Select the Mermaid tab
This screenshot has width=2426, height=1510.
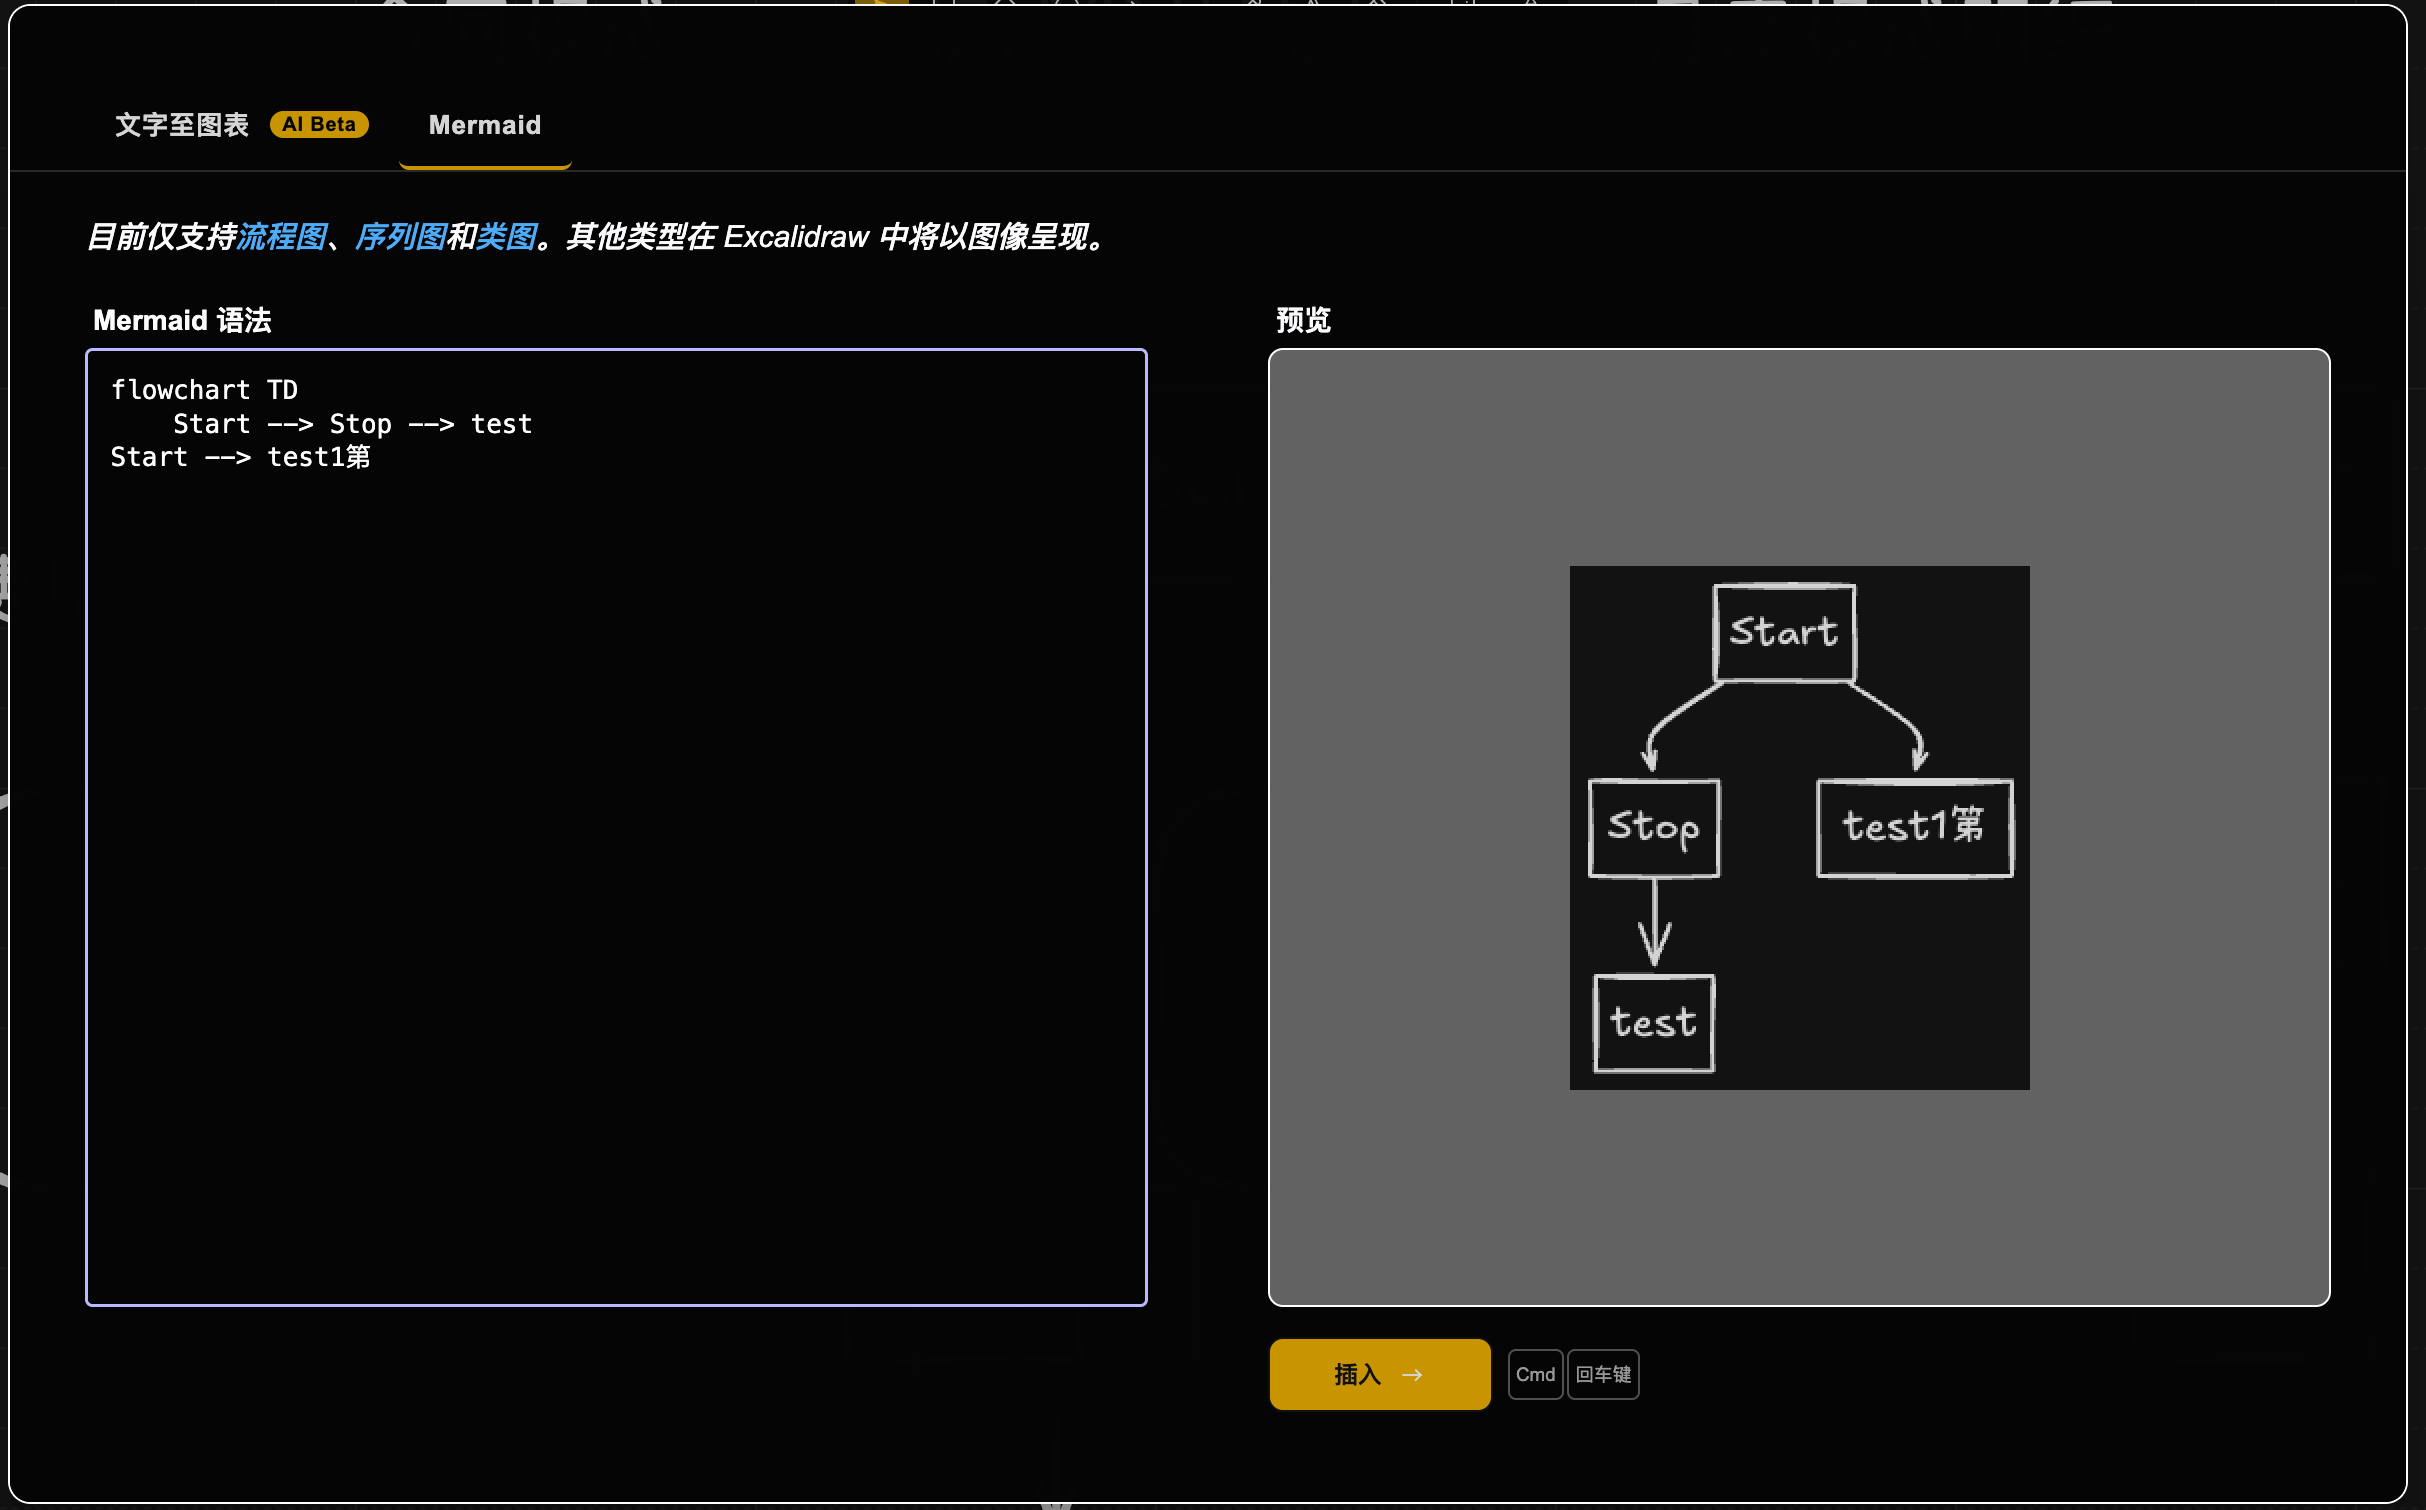coord(485,125)
